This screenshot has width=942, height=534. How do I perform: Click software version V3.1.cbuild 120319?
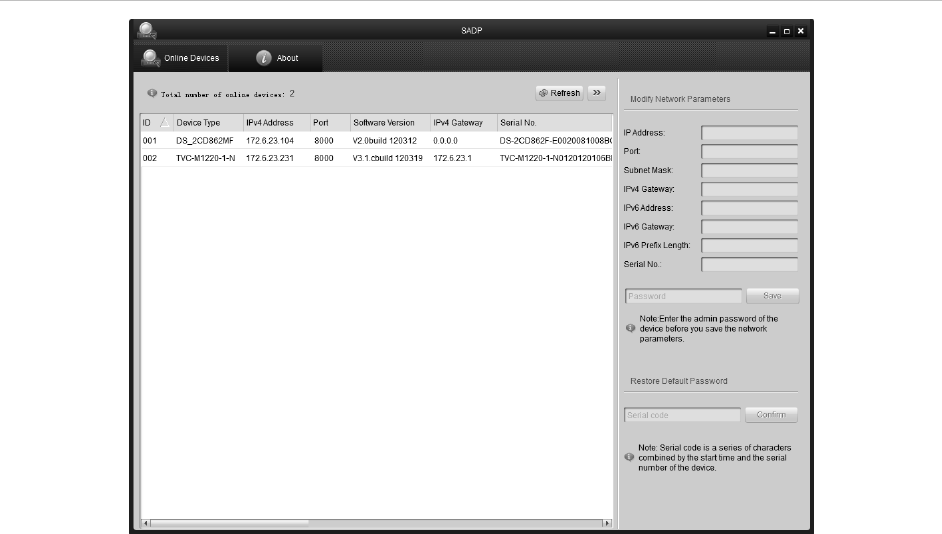point(387,158)
